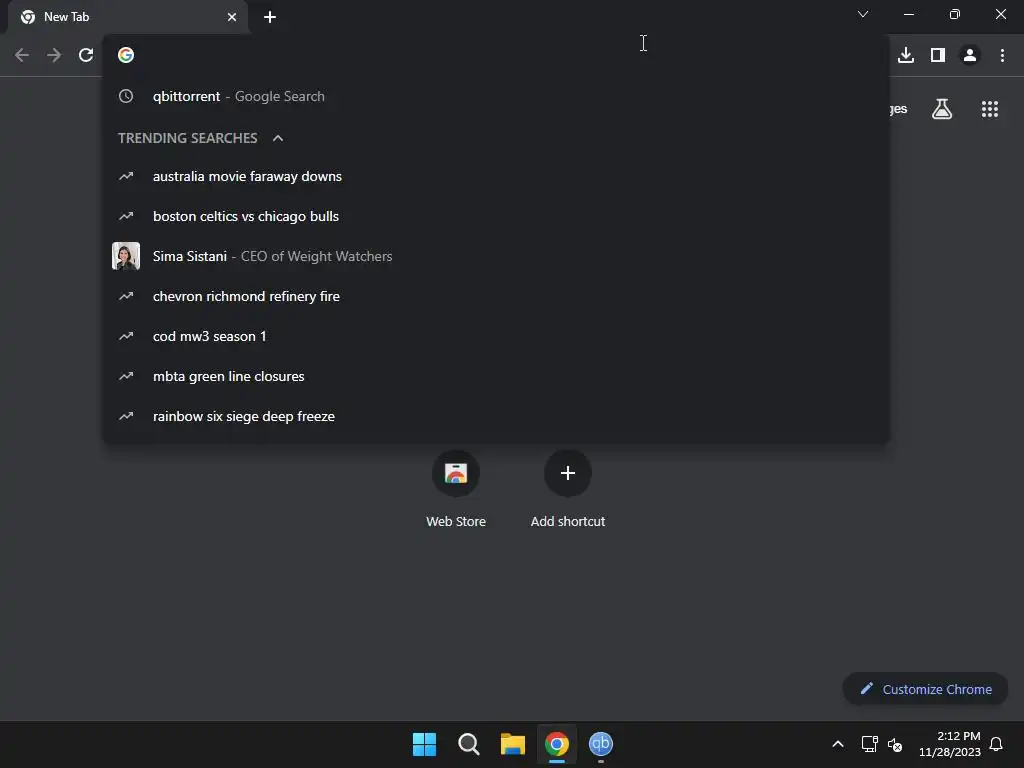Image resolution: width=1024 pixels, height=768 pixels.
Task: Open the profile avatar menu
Action: 970,55
